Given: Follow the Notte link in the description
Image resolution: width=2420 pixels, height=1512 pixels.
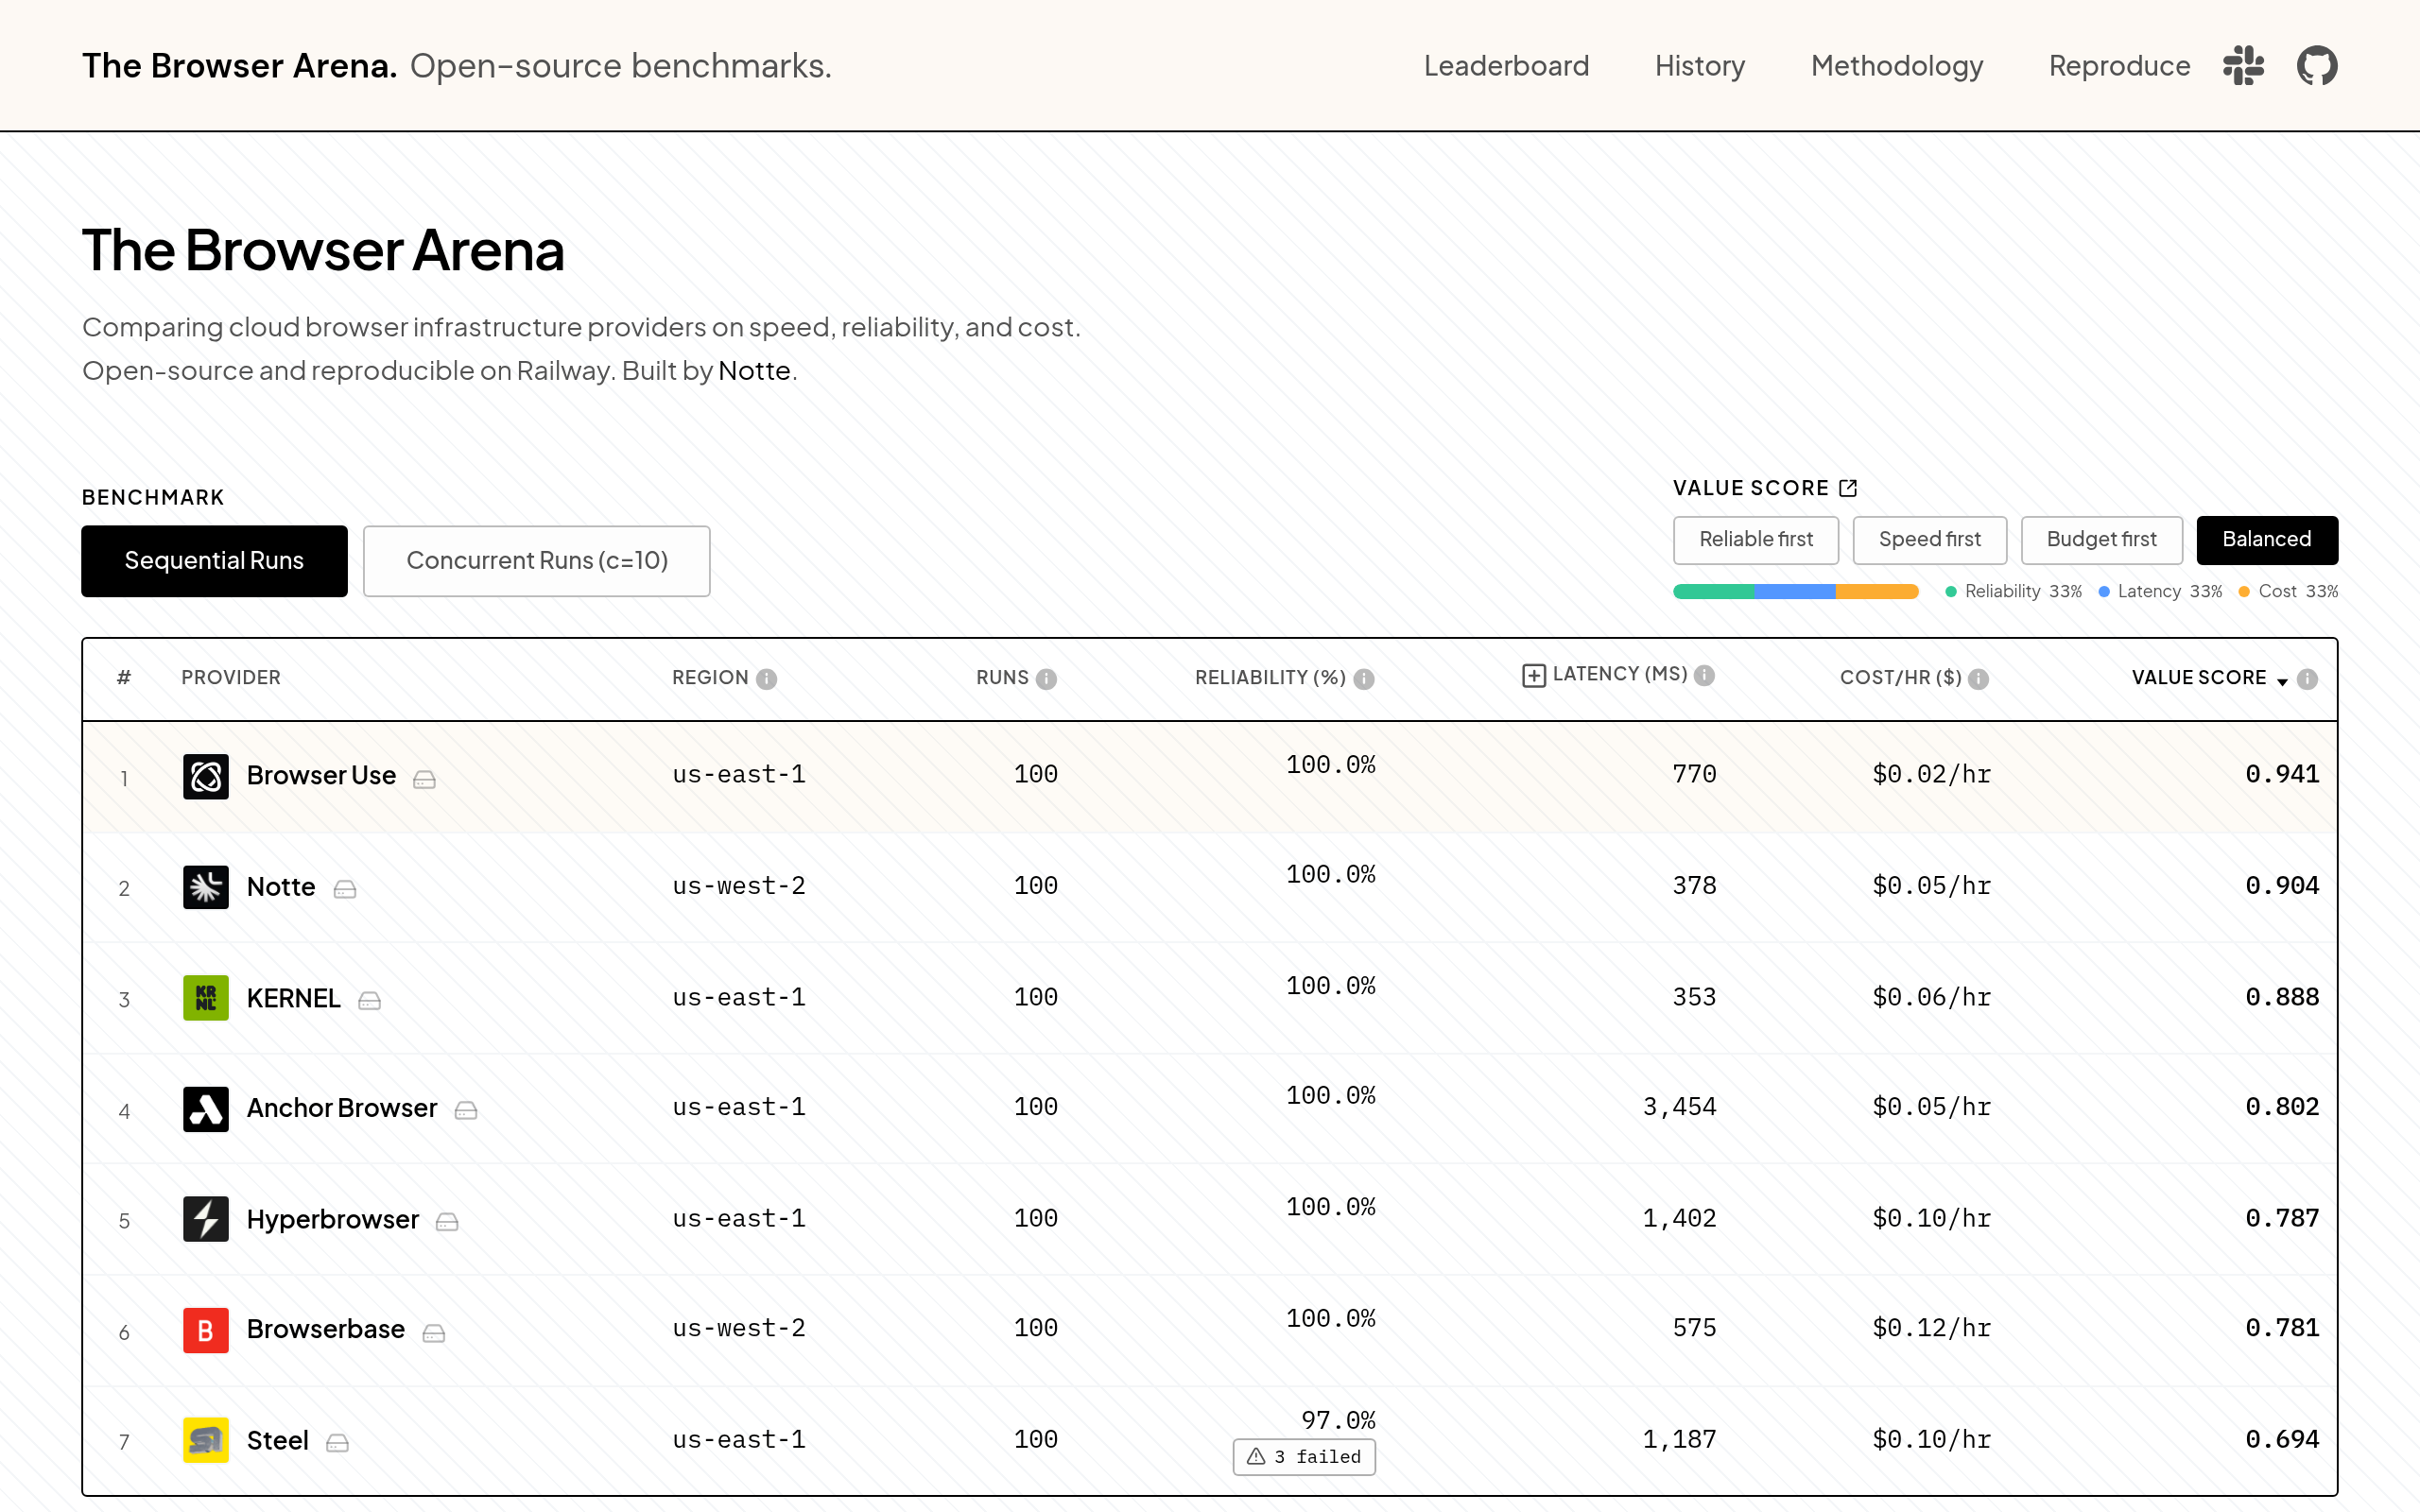Looking at the screenshot, I should (754, 371).
